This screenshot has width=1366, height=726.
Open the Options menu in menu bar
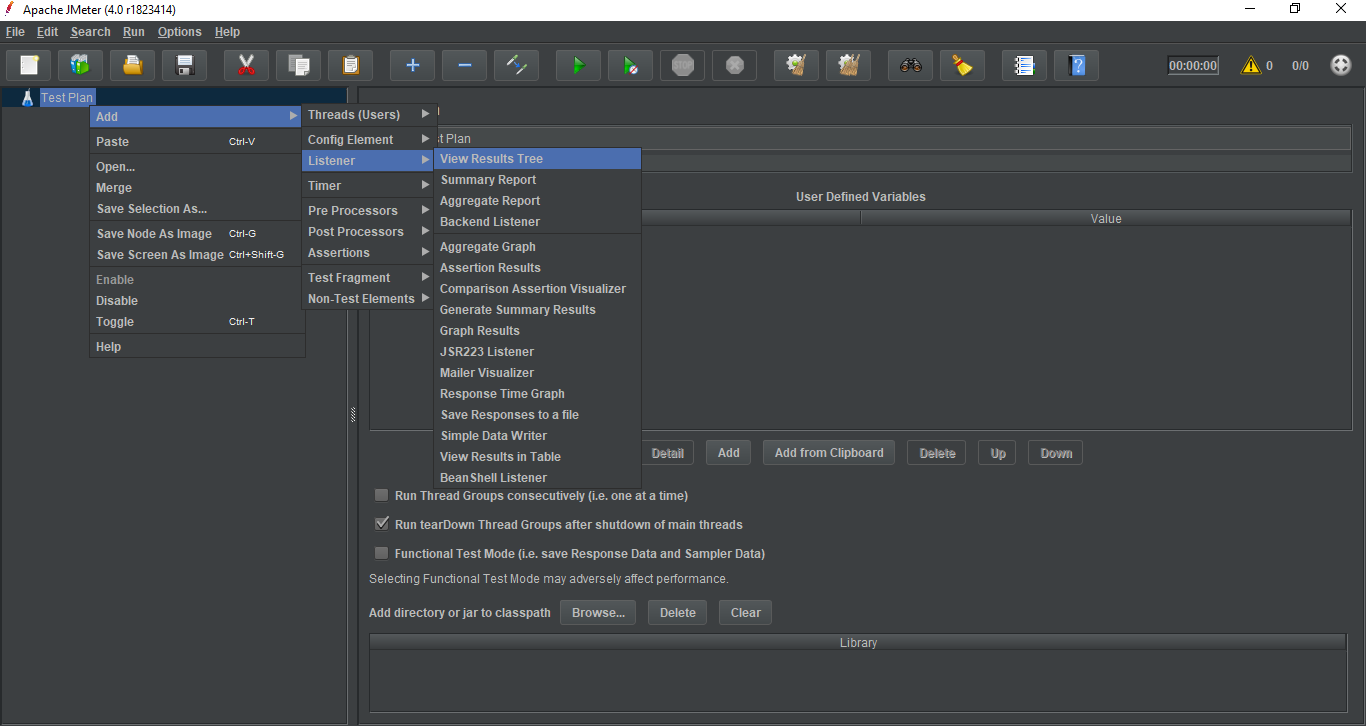pyautogui.click(x=179, y=32)
